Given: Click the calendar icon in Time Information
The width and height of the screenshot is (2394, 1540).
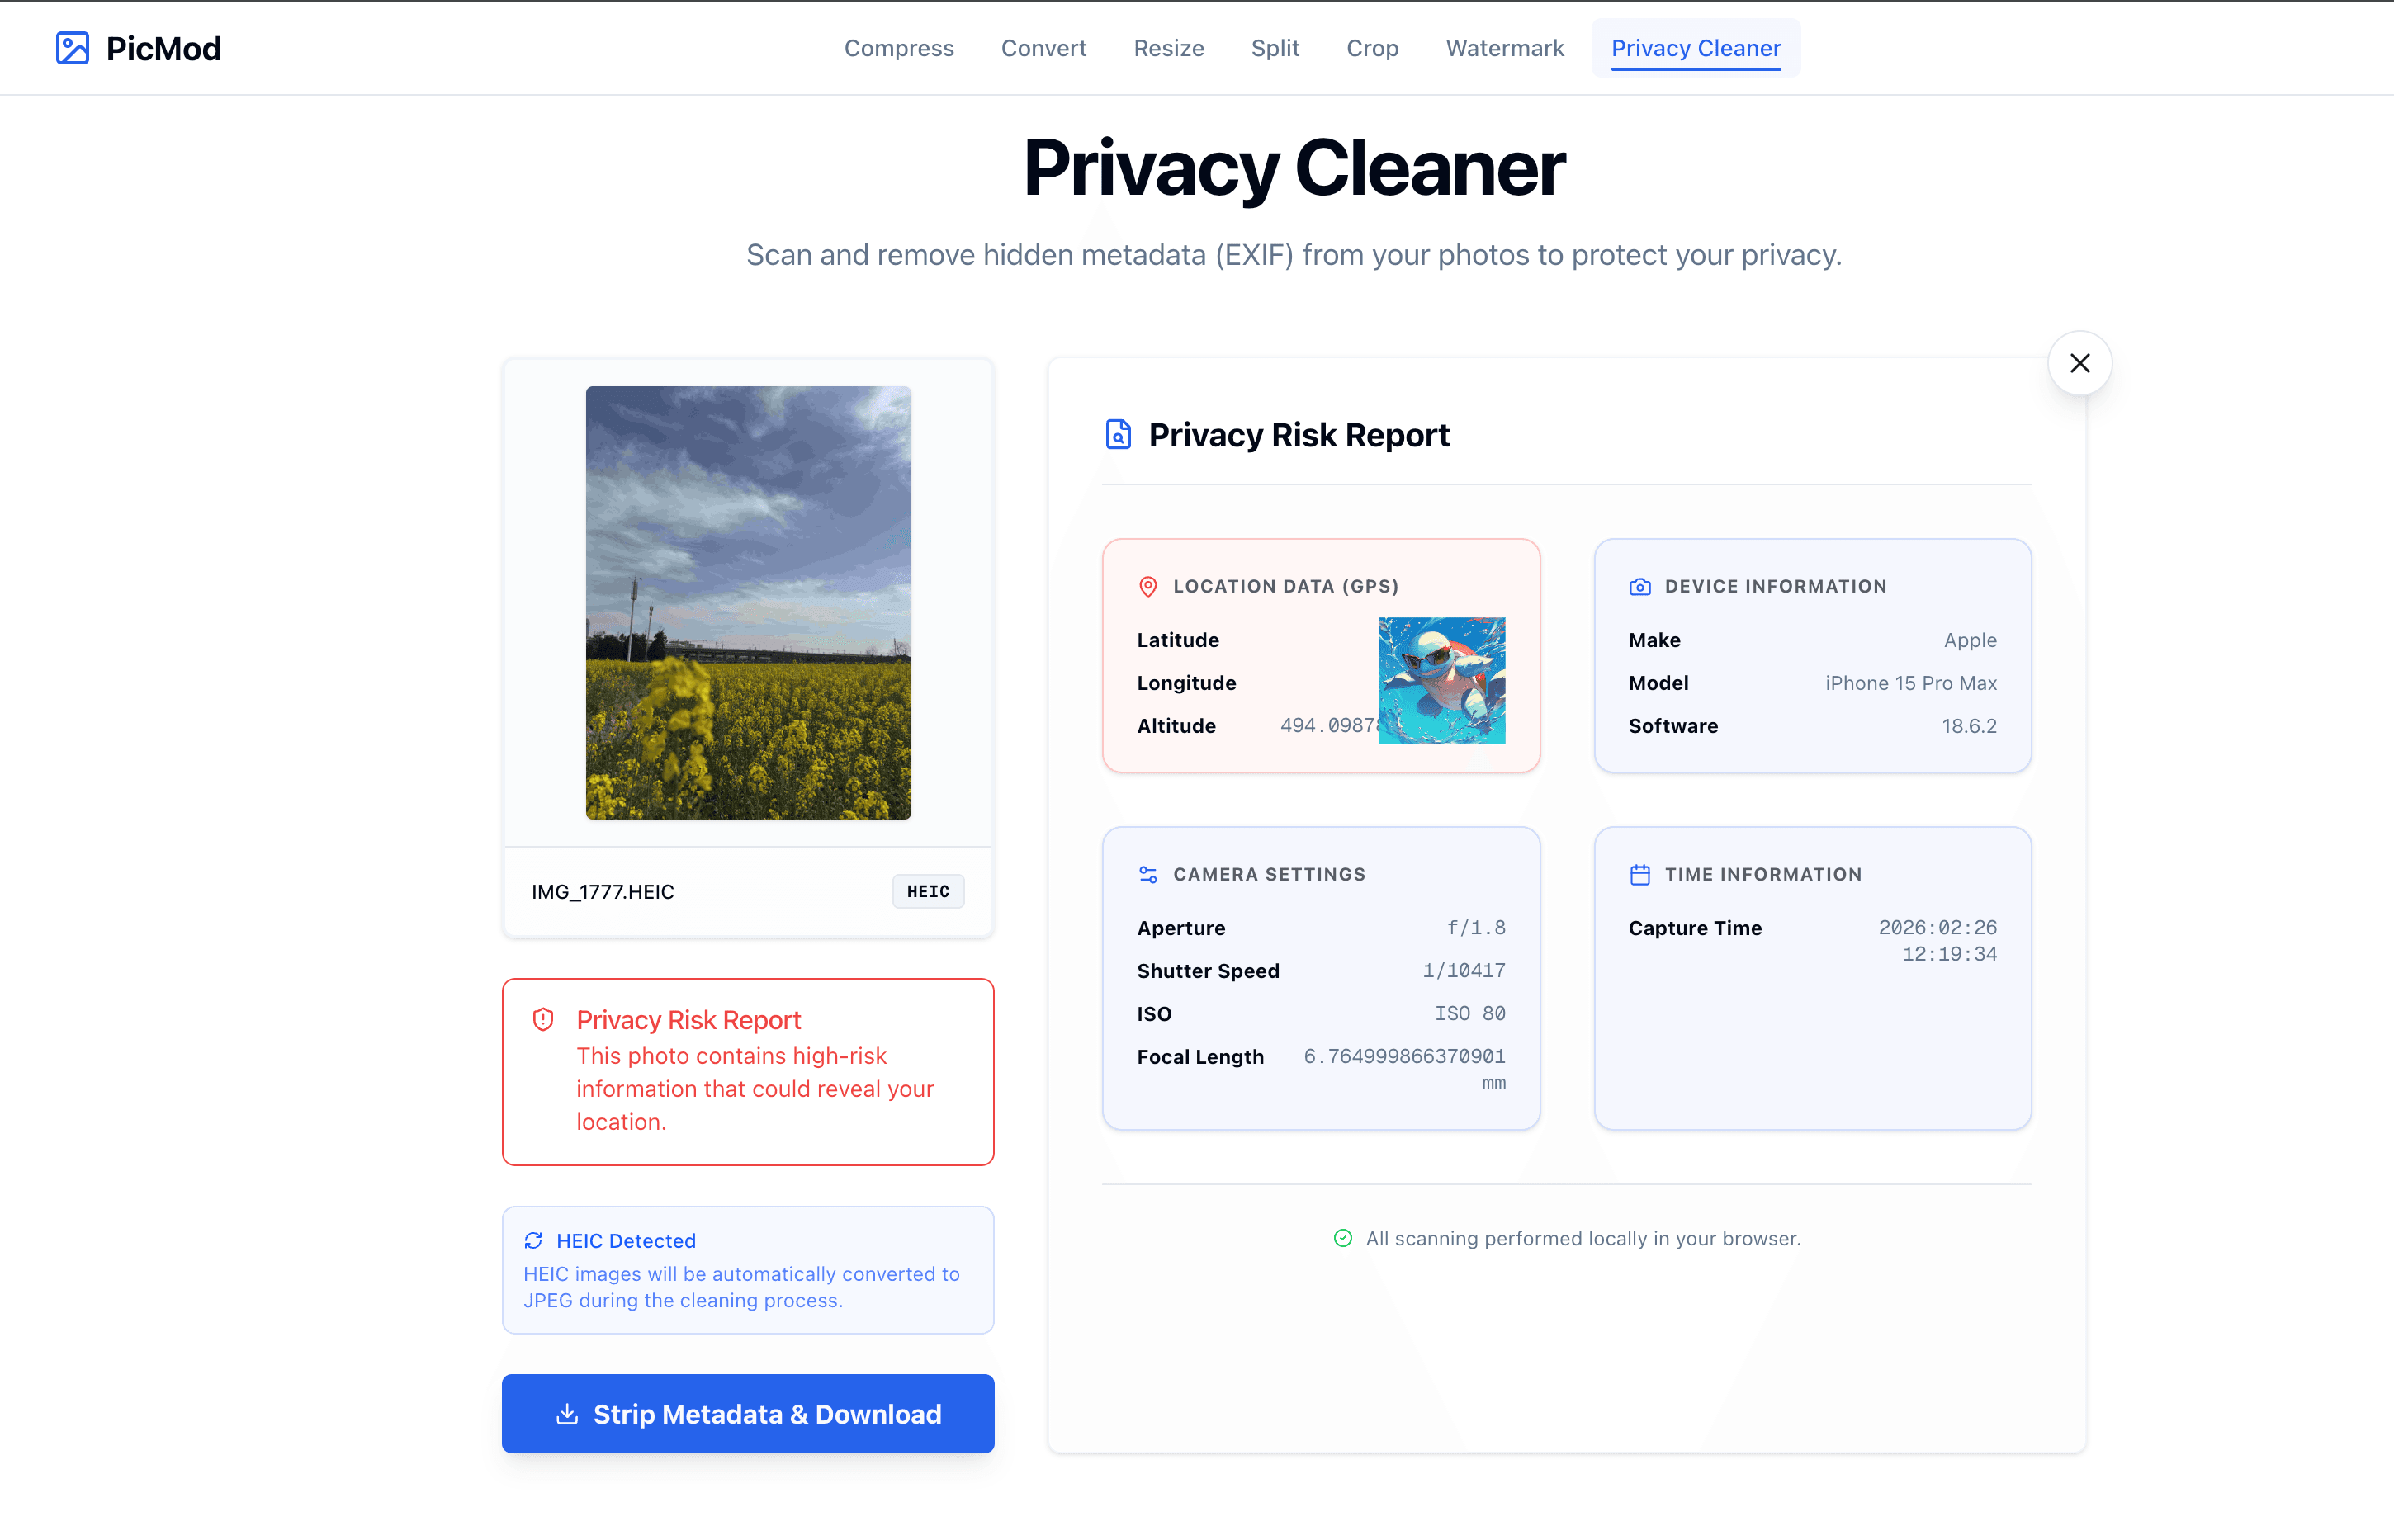Looking at the screenshot, I should (x=1639, y=873).
